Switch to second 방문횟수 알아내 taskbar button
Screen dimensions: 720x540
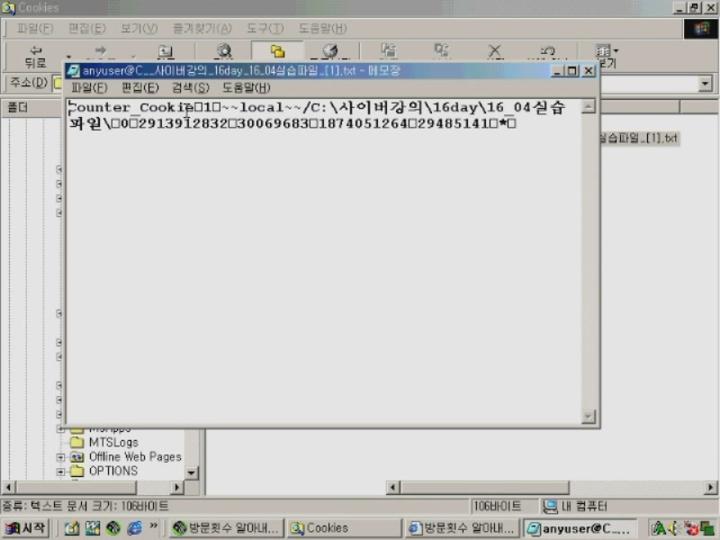point(462,529)
